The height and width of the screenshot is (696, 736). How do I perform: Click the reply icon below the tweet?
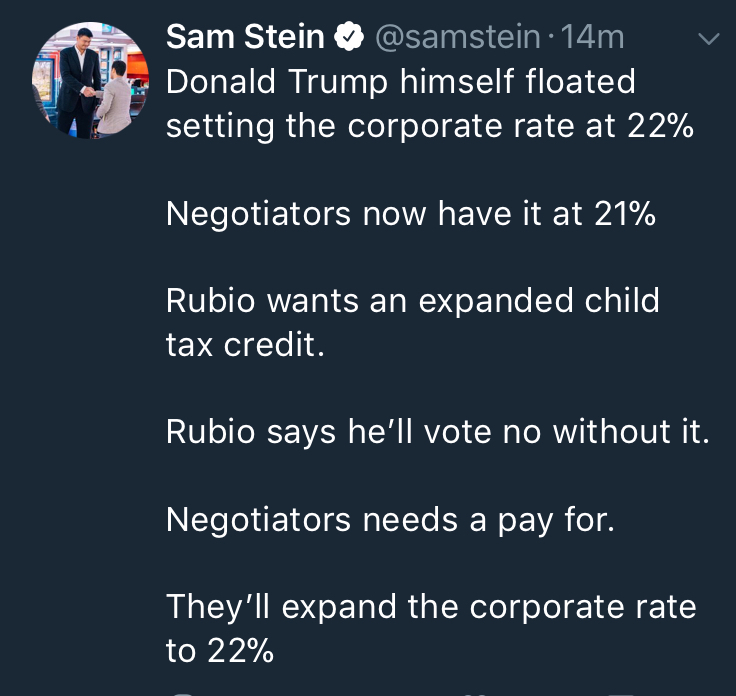(x=182, y=692)
